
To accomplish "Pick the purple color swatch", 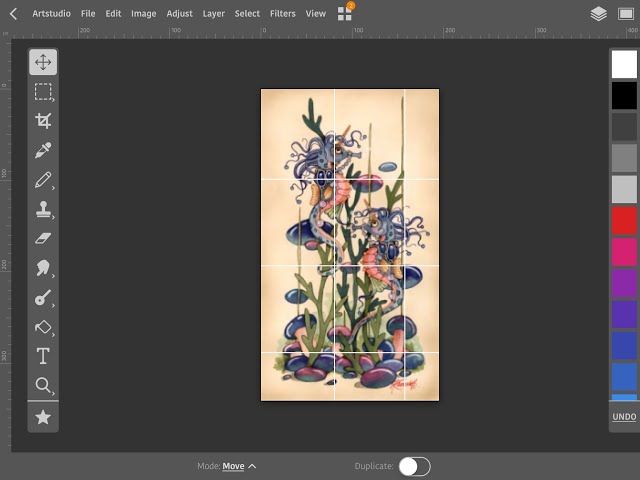I will [x=624, y=283].
